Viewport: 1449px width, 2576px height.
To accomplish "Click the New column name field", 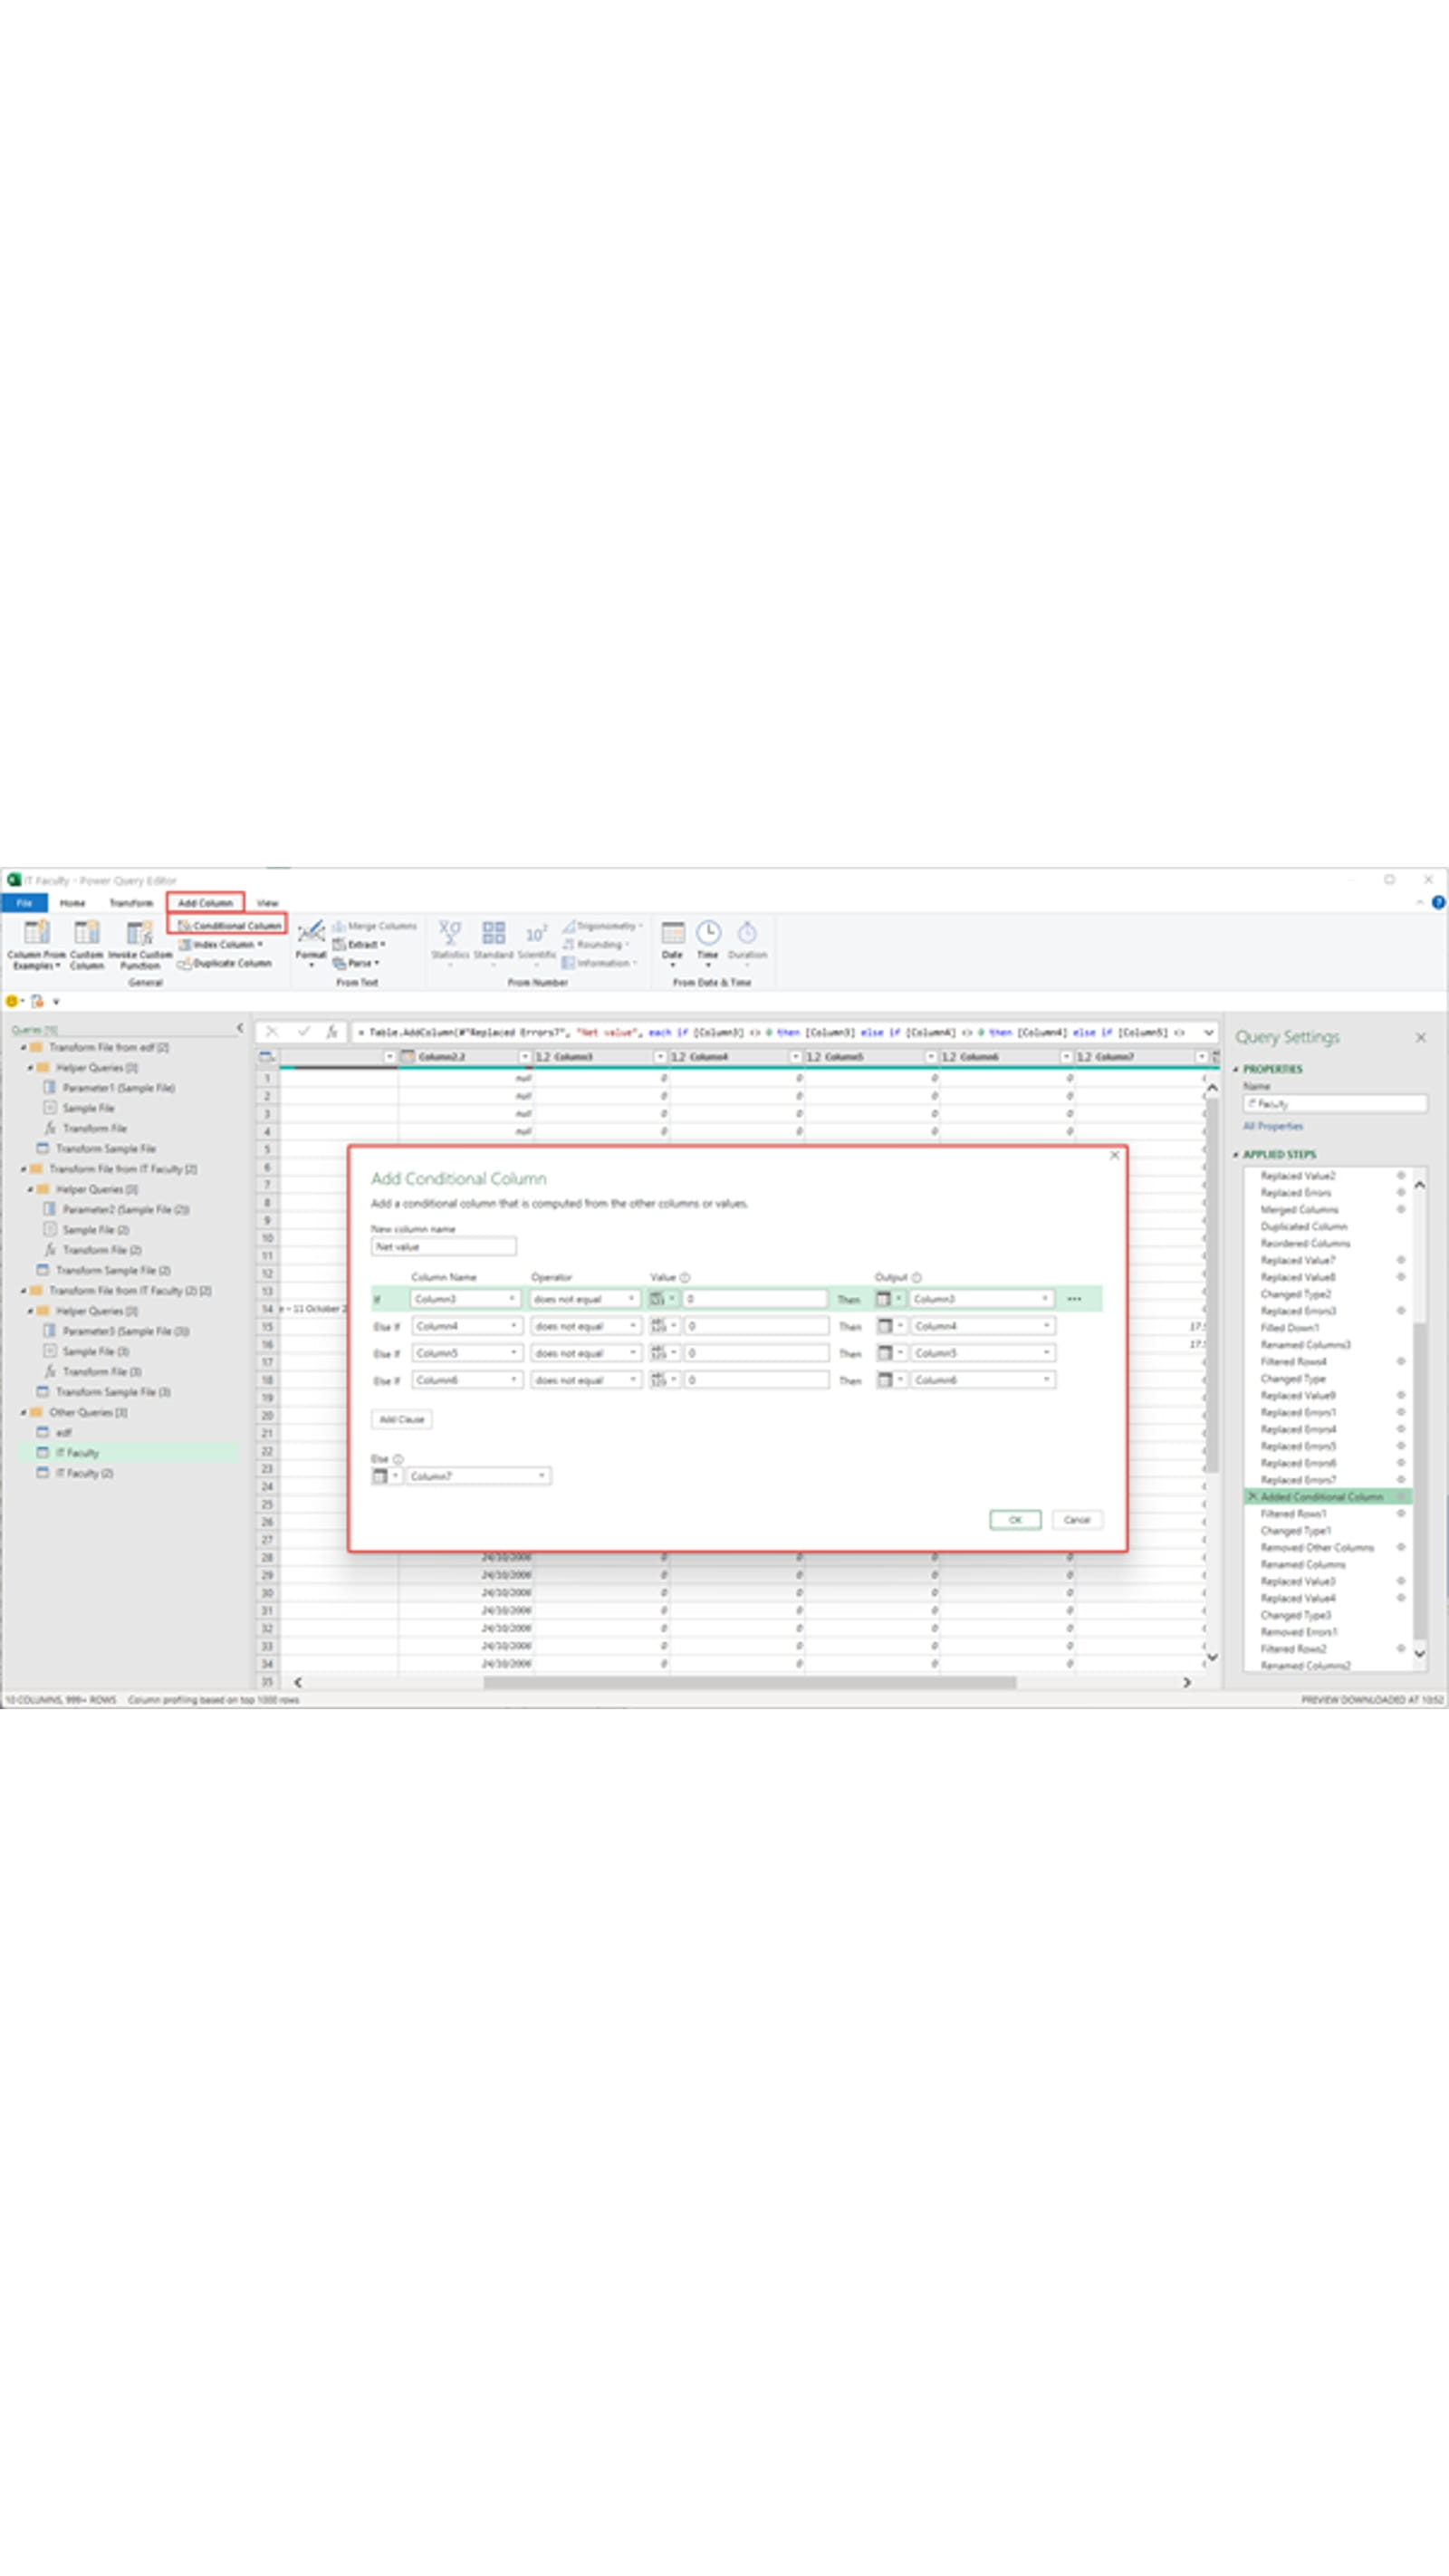I will point(443,1247).
